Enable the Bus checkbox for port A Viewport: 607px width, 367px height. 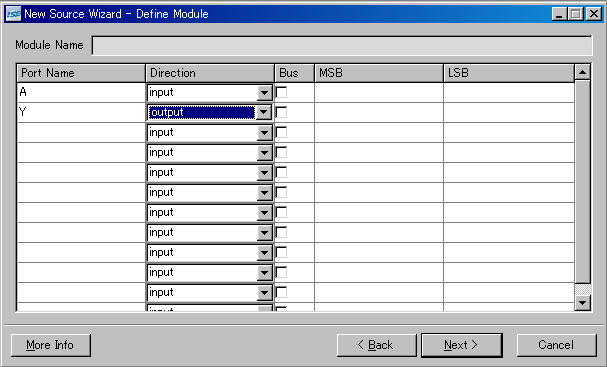(x=281, y=93)
